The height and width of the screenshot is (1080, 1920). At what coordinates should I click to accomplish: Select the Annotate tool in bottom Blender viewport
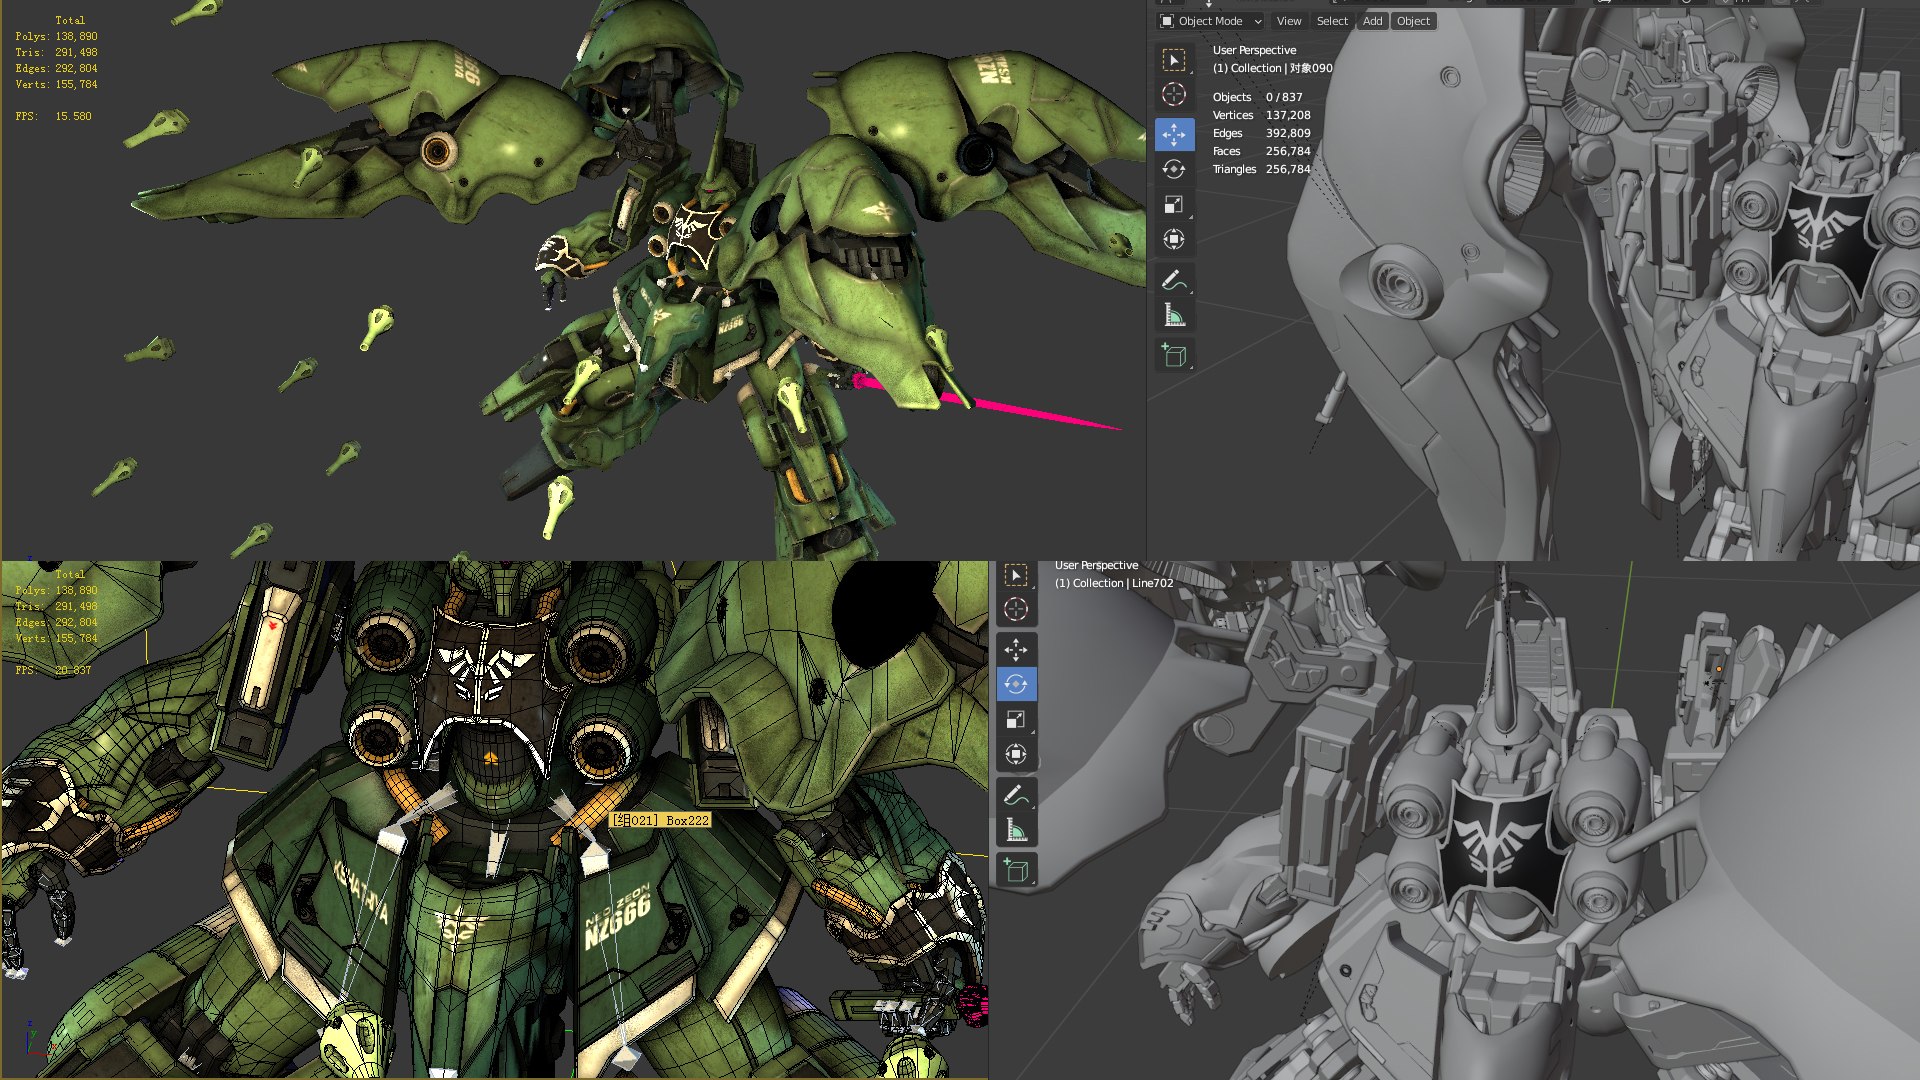(1016, 795)
